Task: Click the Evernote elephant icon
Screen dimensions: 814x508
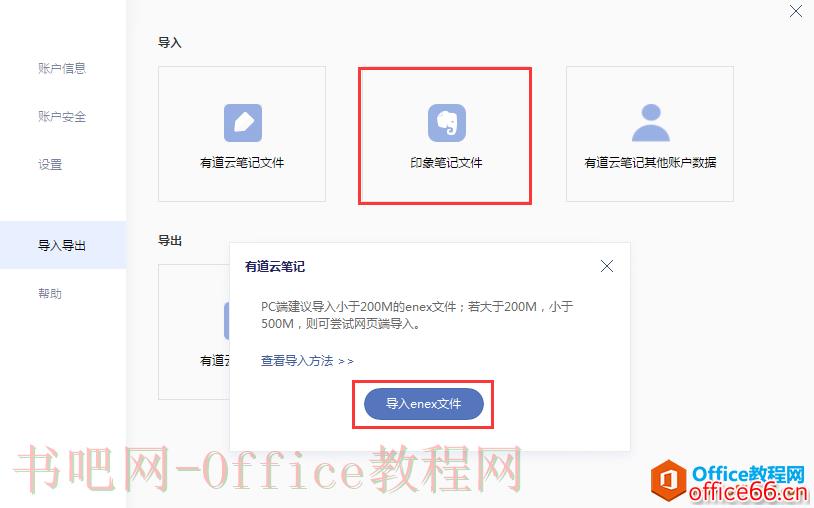Action: 446,123
